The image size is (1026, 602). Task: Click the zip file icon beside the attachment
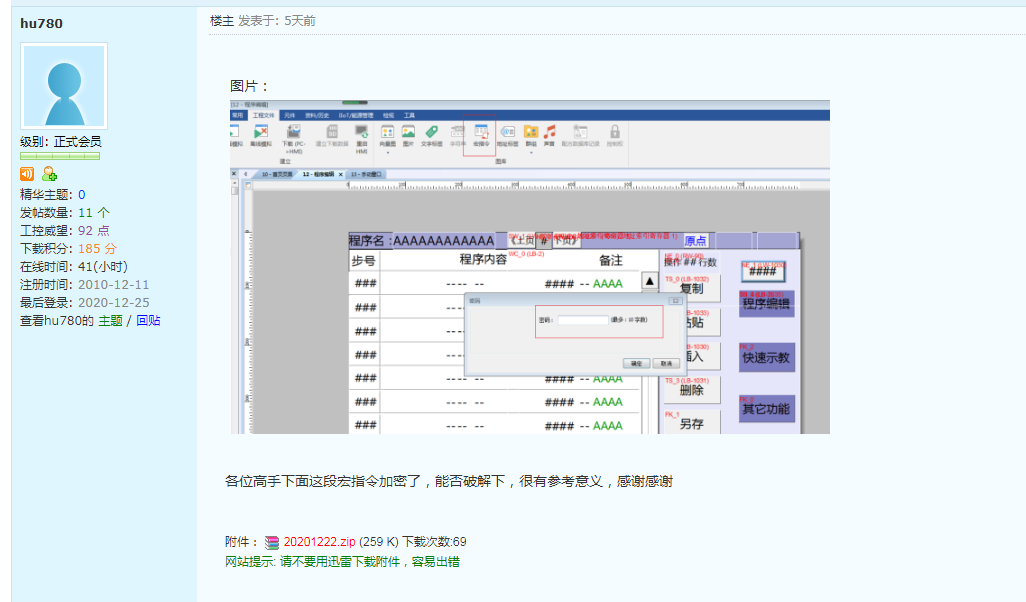coord(272,542)
